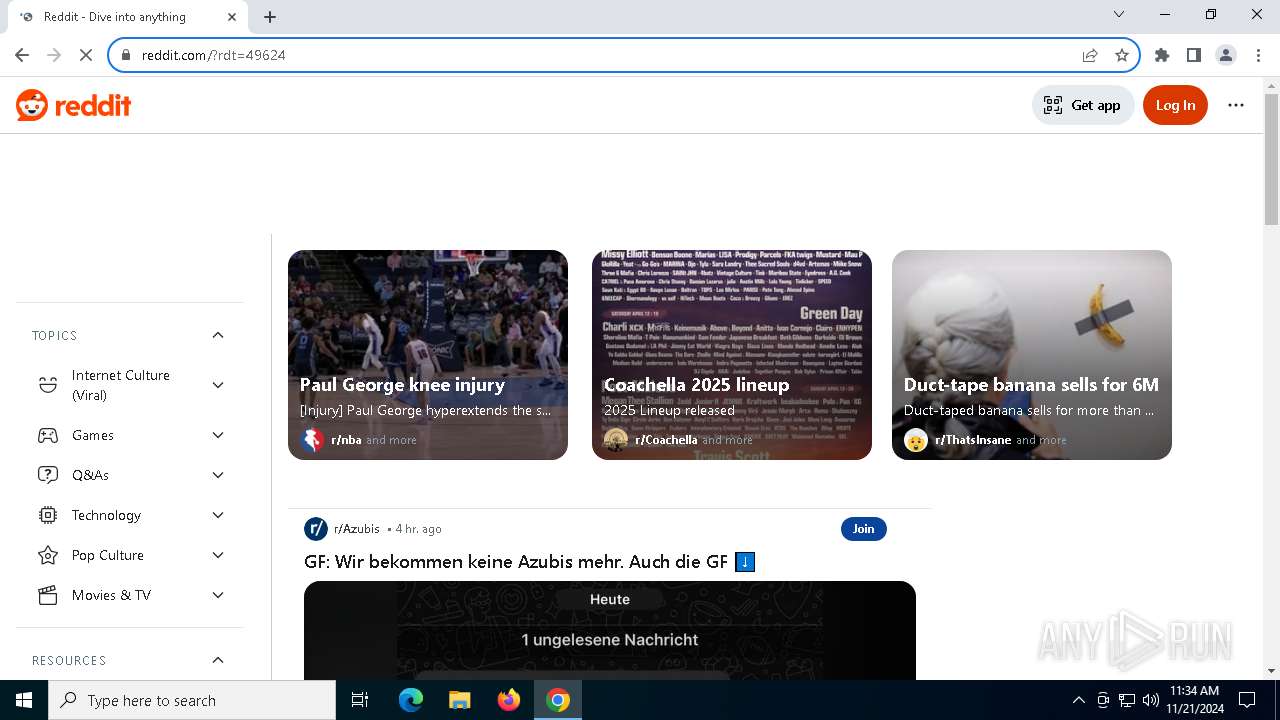The image size is (1280, 720).
Task: Open the volume speaker icon
Action: 1150,700
